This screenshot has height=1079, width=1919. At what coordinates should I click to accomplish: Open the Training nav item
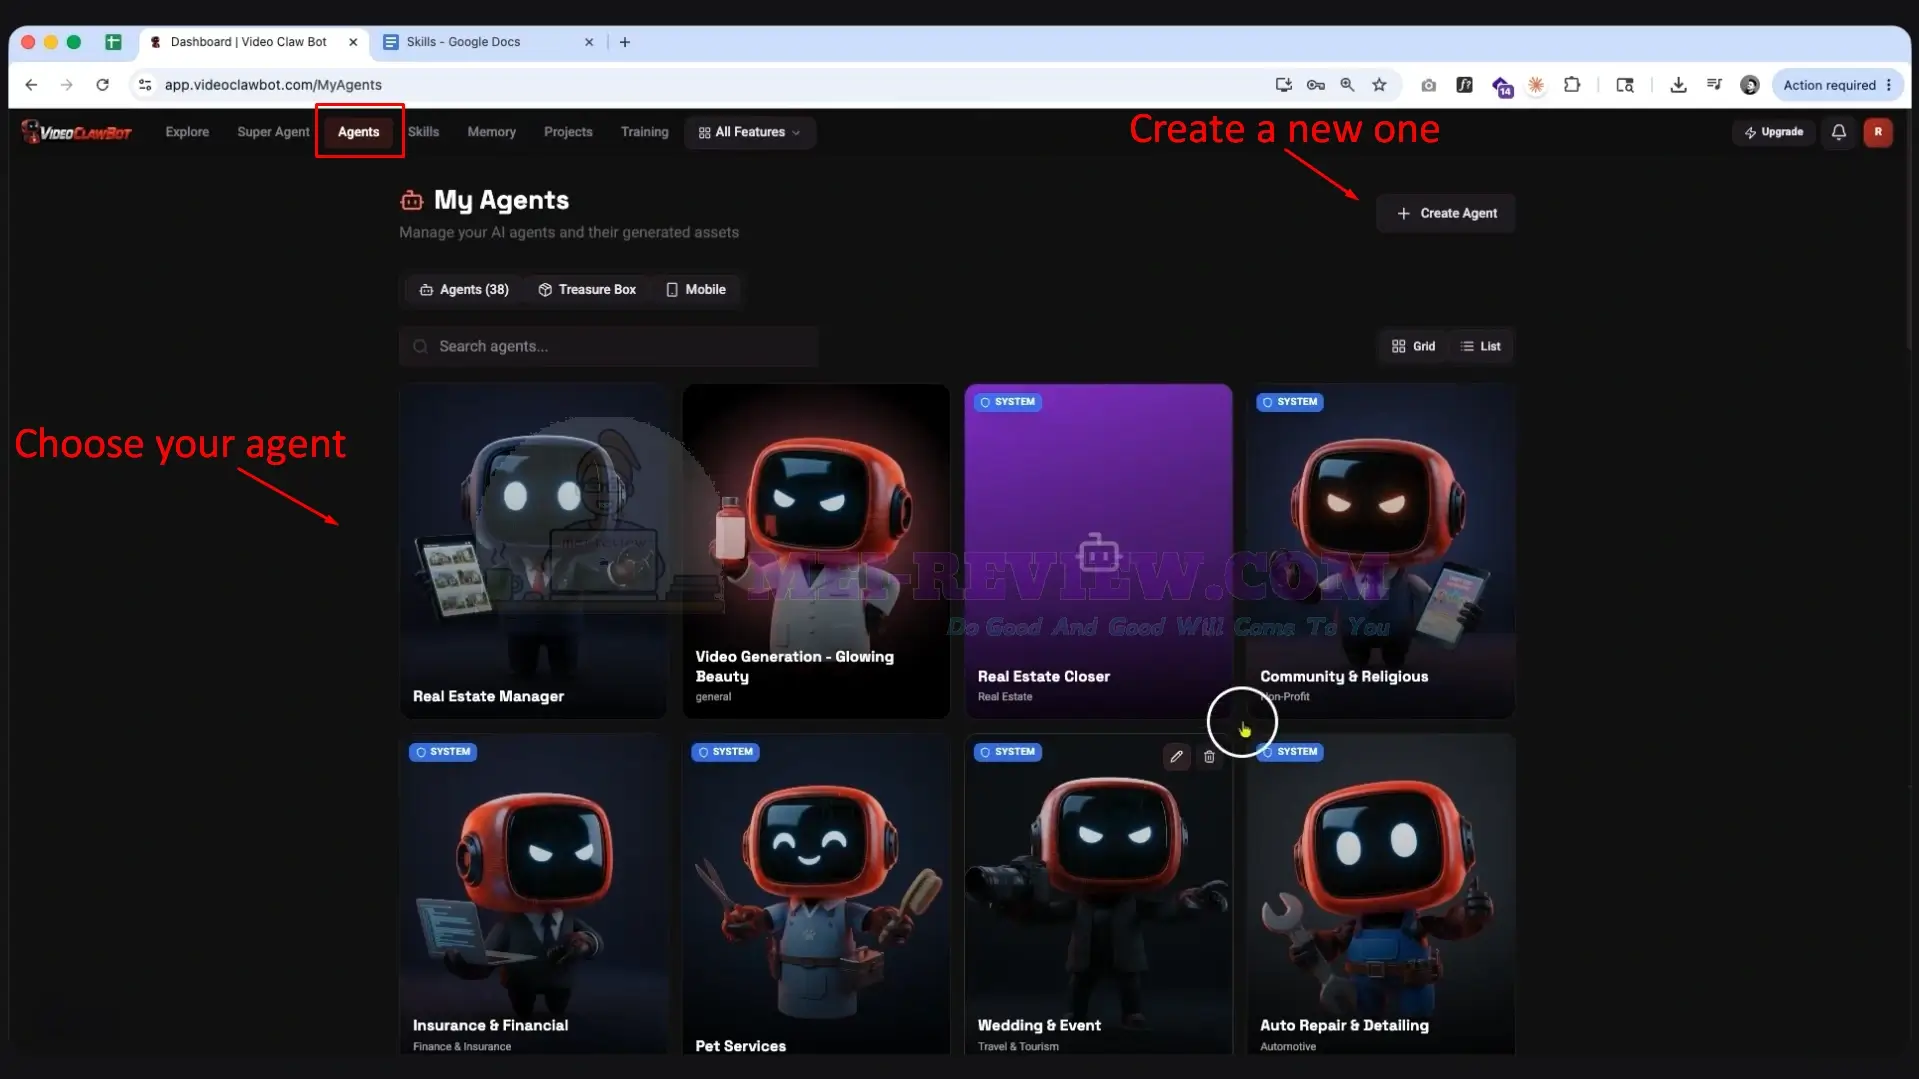644,132
